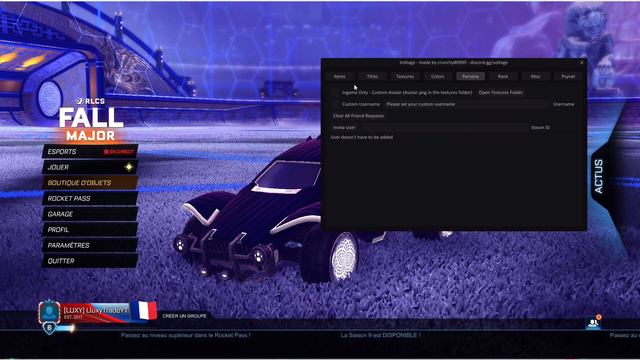This screenshot has width=640, height=360.
Task: Click the star icon beside Jouer
Action: [x=129, y=167]
